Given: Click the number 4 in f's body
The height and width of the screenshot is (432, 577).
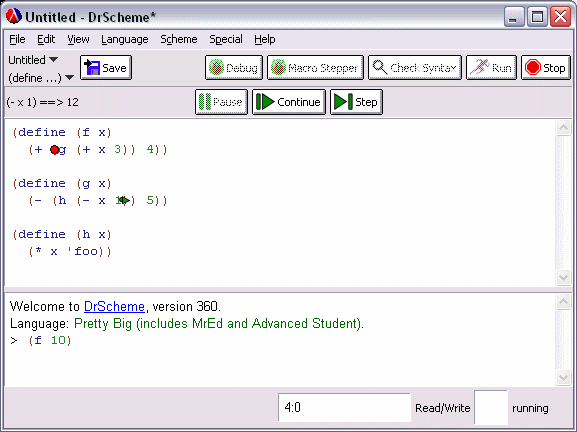Looking at the screenshot, I should pos(150,149).
